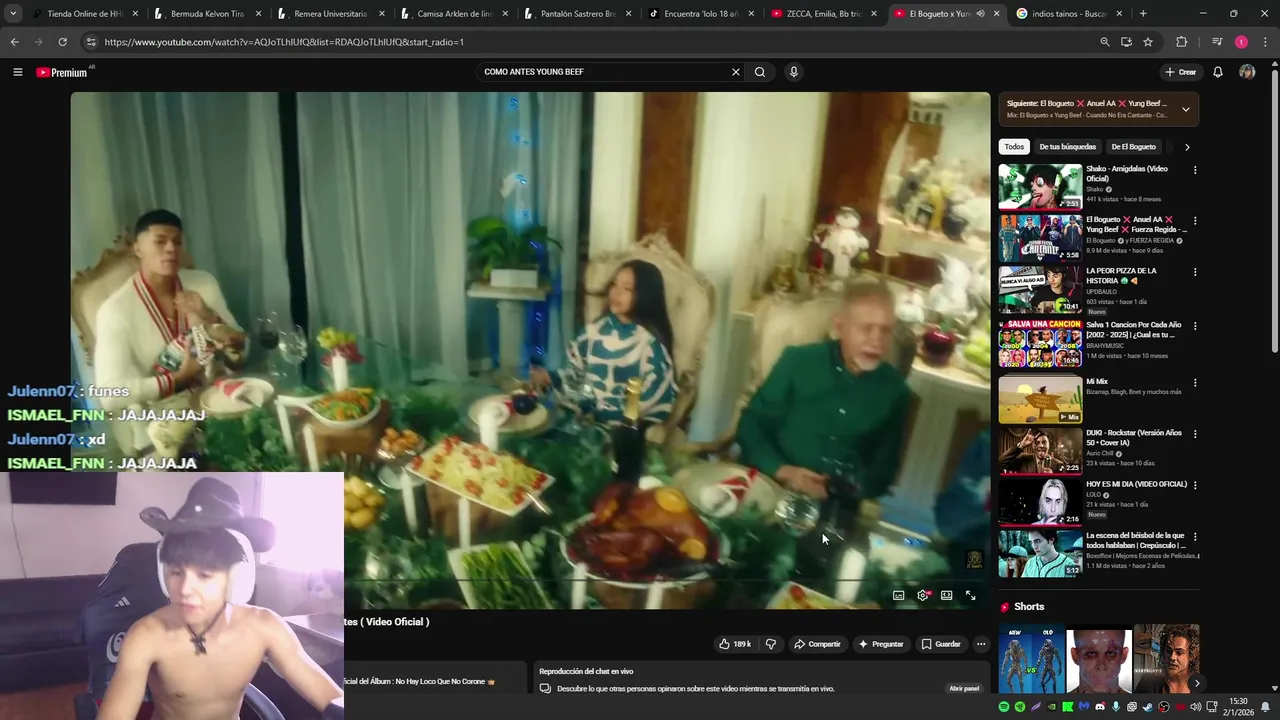Open Chrome zoom magnifier in address bar

tap(1104, 42)
